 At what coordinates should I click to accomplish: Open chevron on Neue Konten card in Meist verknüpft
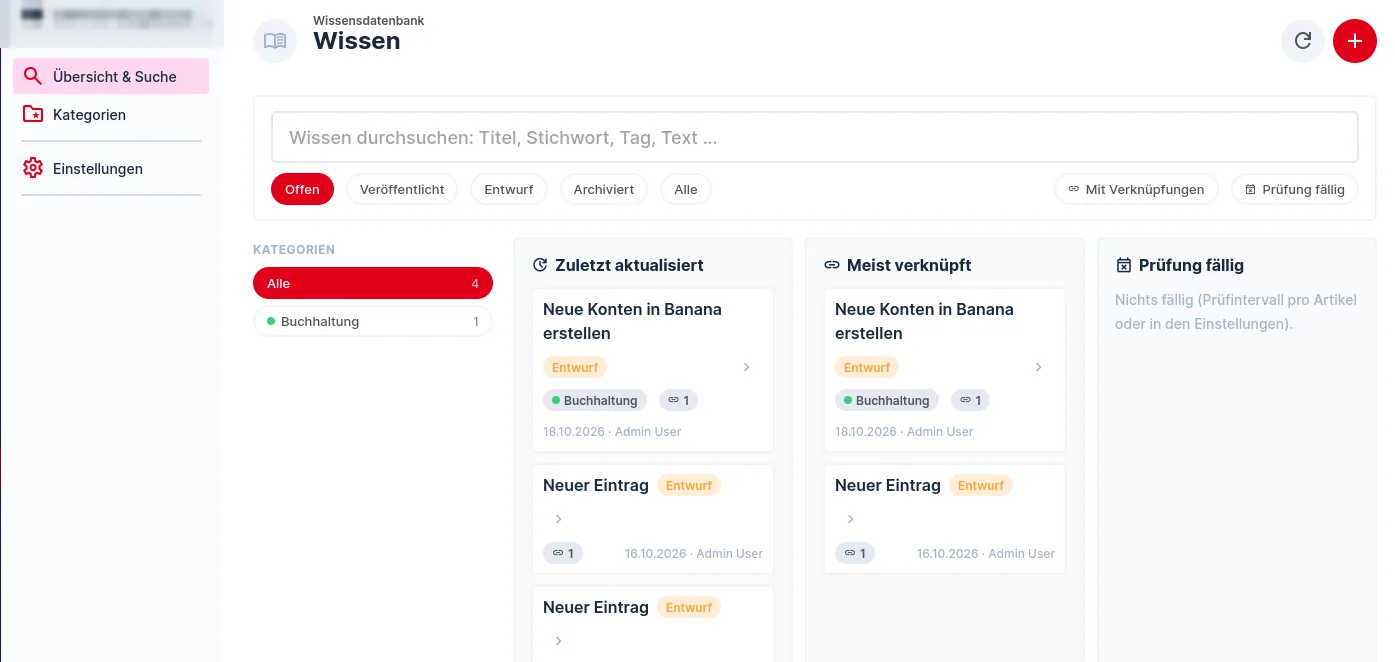point(1039,367)
